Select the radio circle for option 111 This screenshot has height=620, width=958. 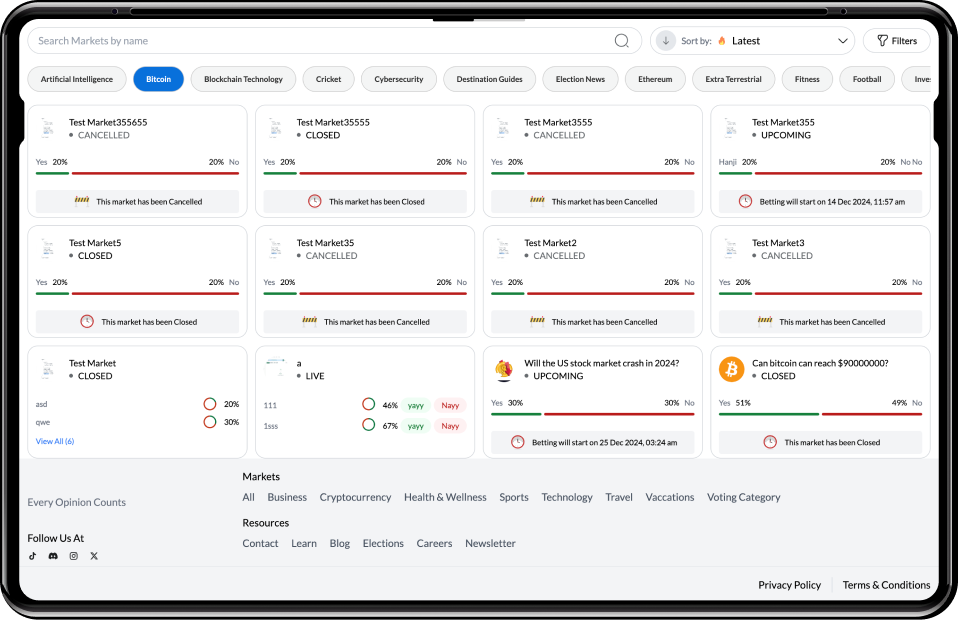[368, 405]
